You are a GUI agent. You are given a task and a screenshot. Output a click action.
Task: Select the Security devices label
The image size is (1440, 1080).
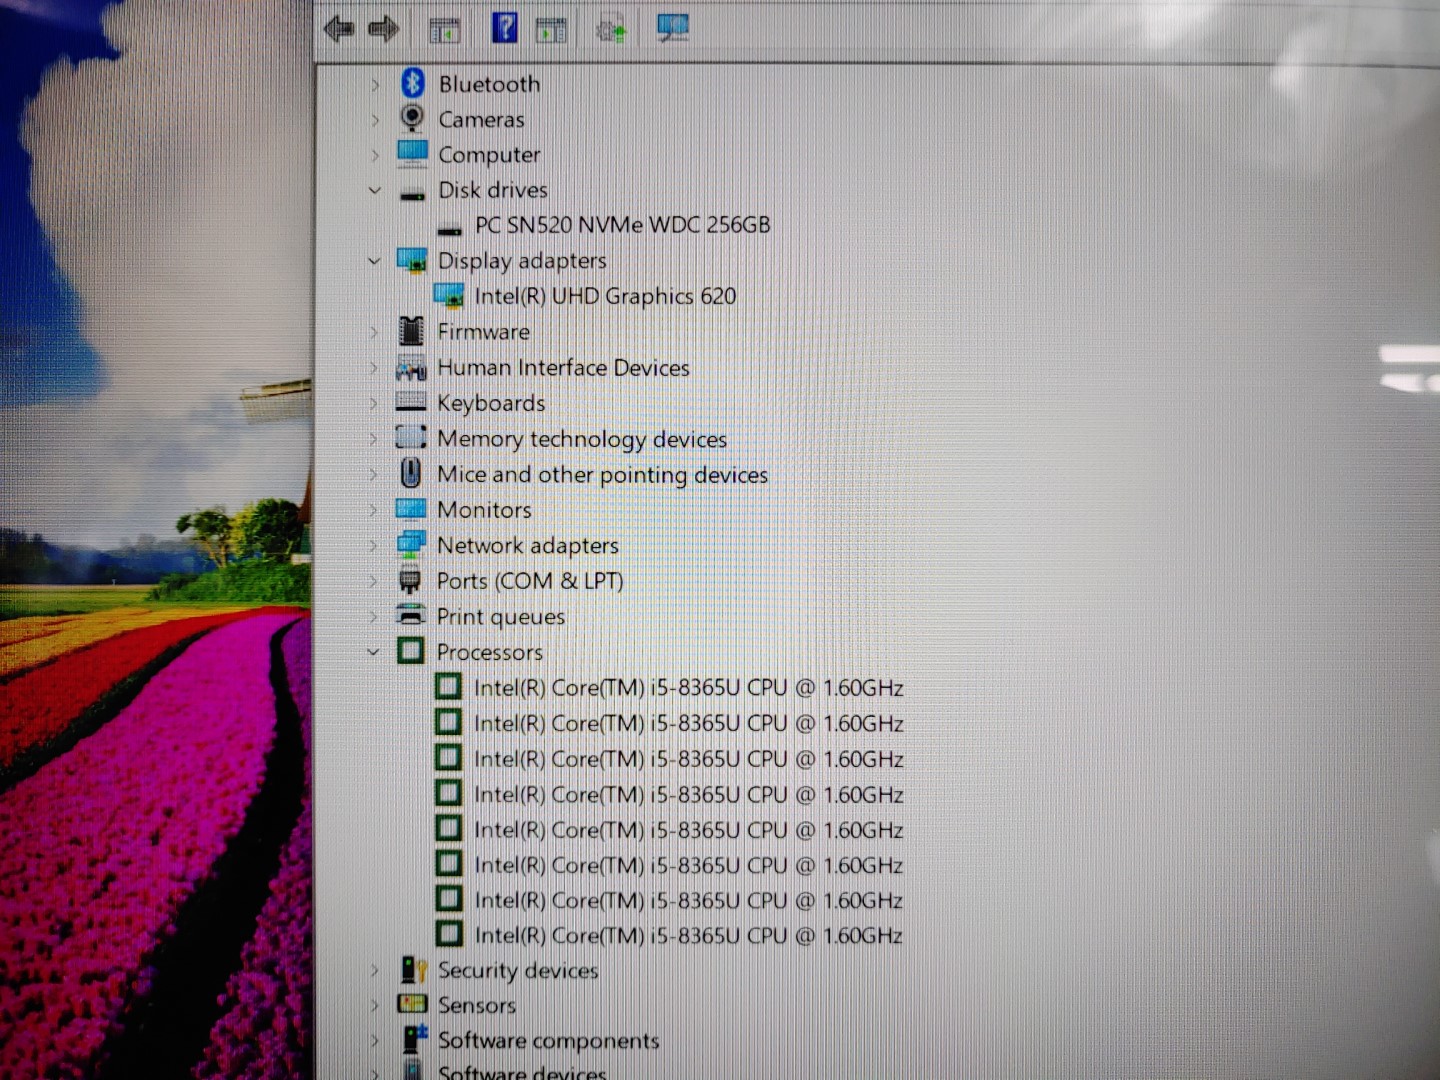pos(518,970)
